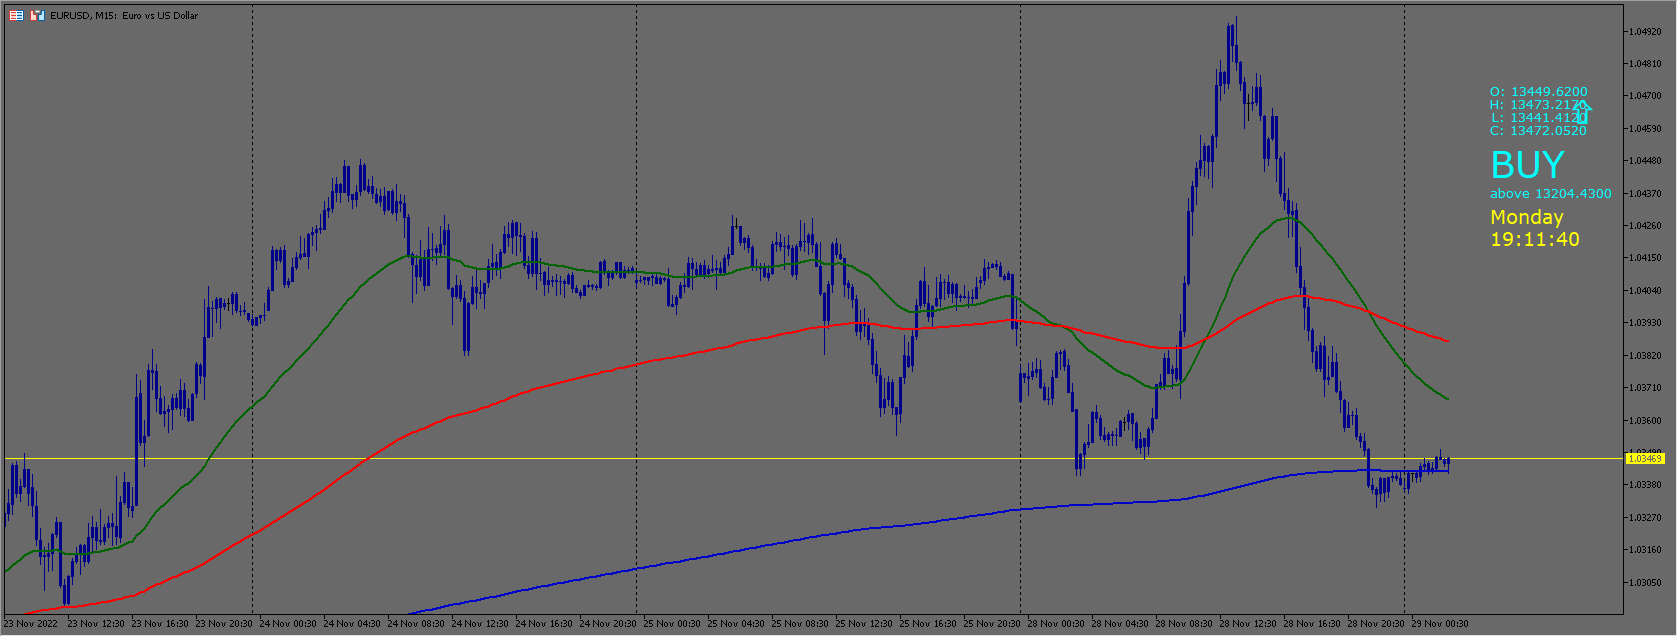
Task: Click time axis label '24 Nov 16:30'
Action: (x=544, y=624)
